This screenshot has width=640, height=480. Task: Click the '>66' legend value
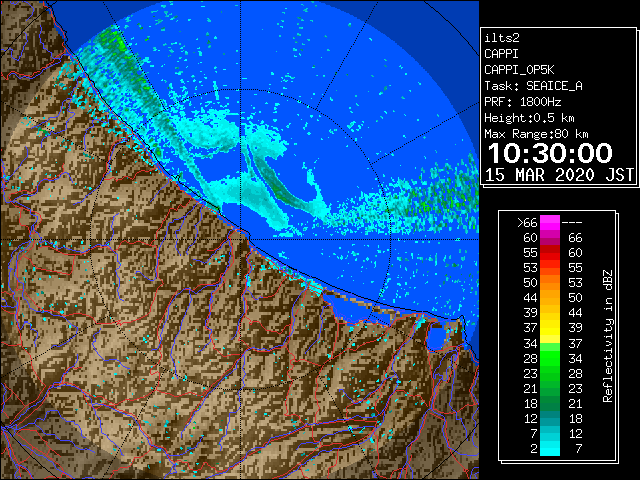pos(527,223)
